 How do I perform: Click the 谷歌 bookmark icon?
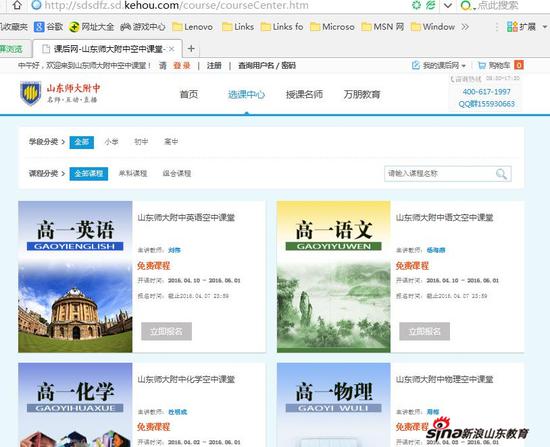tap(39, 27)
